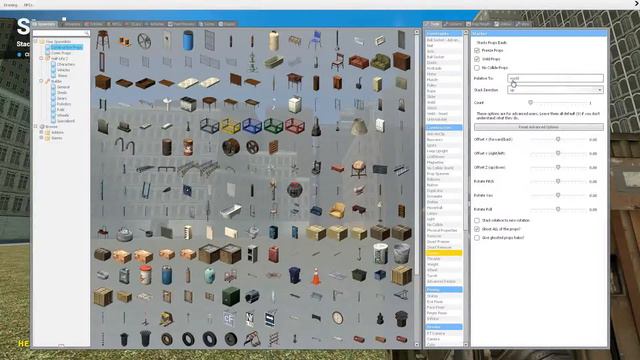This screenshot has width=640, height=360.
Task: Open the Options tab in right panel
Action: click(454, 24)
